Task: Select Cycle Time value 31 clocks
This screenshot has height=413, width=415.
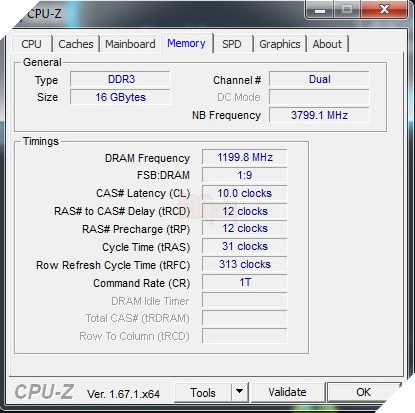Action: (x=244, y=246)
